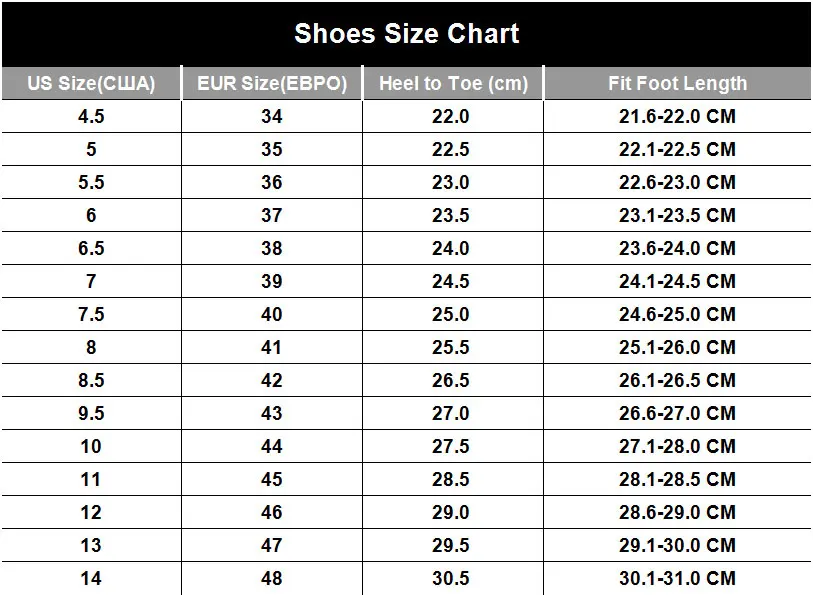
Task: Select US size 12 cell
Action: (91, 513)
